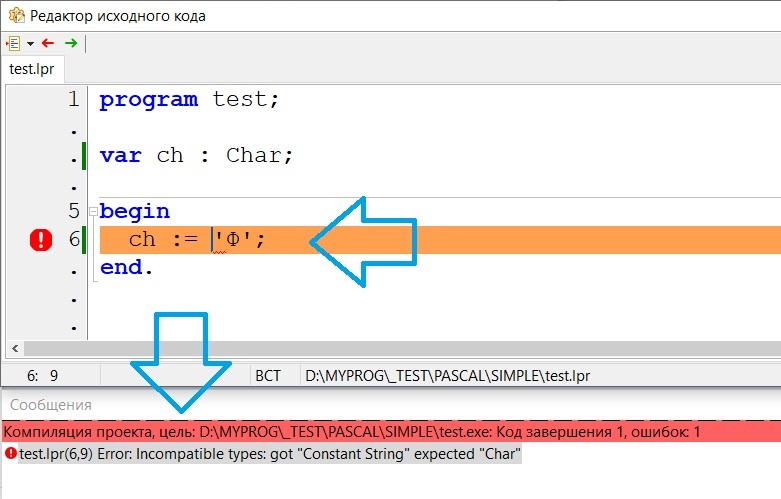The image size is (781, 499).
Task: Select the red compilation summary message row
Action: (391, 432)
